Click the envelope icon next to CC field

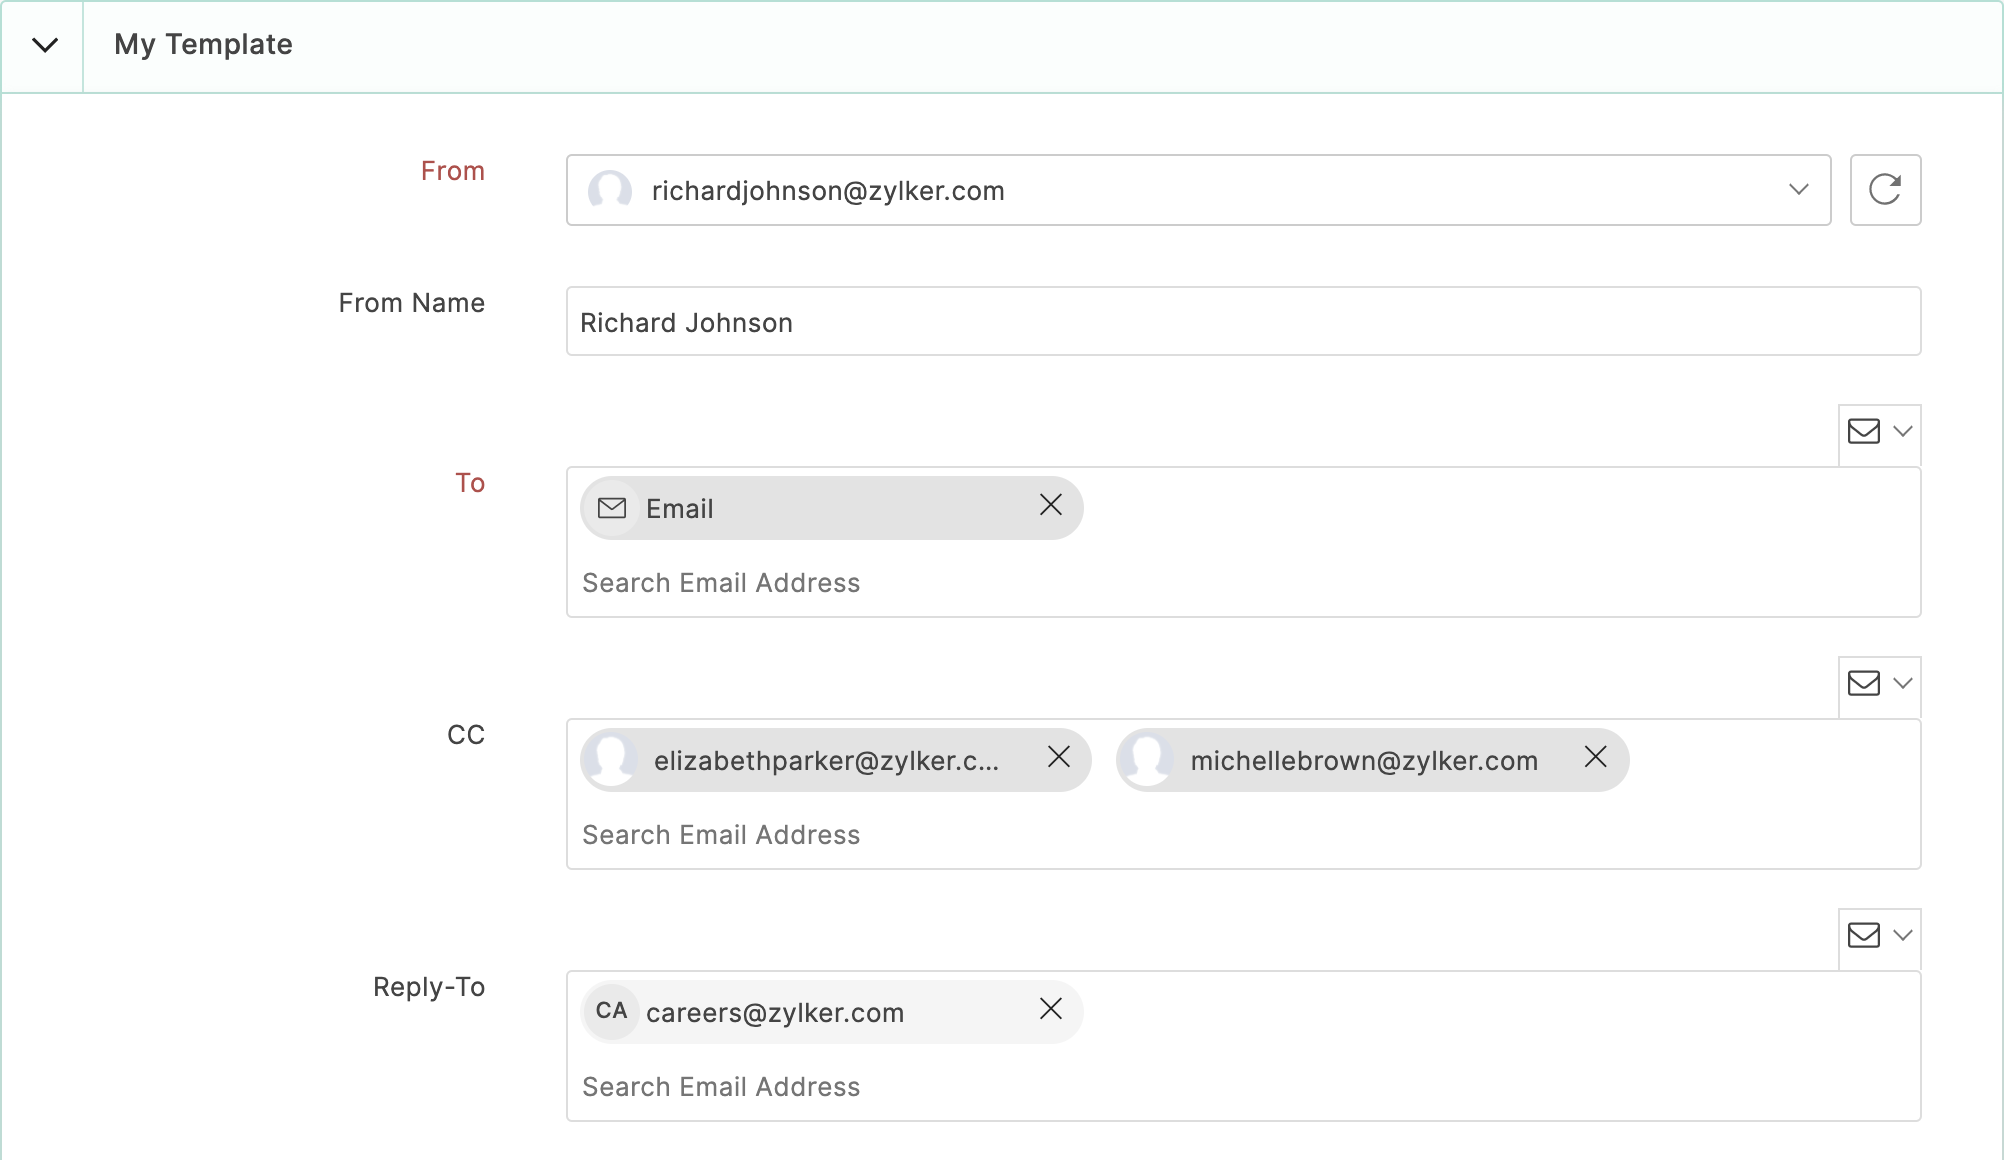(1863, 684)
